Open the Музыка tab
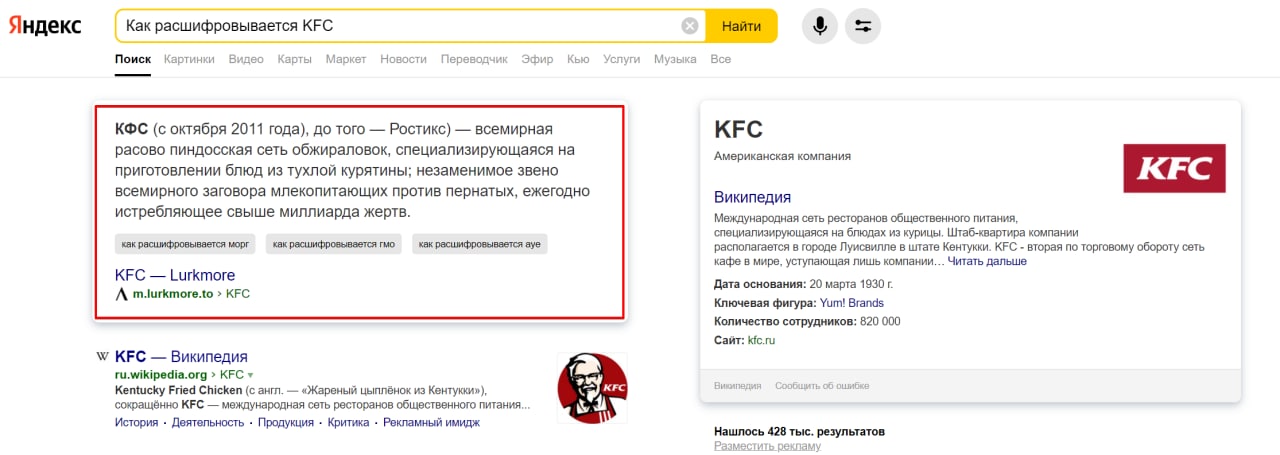Image resolution: width=1280 pixels, height=455 pixels. [675, 59]
